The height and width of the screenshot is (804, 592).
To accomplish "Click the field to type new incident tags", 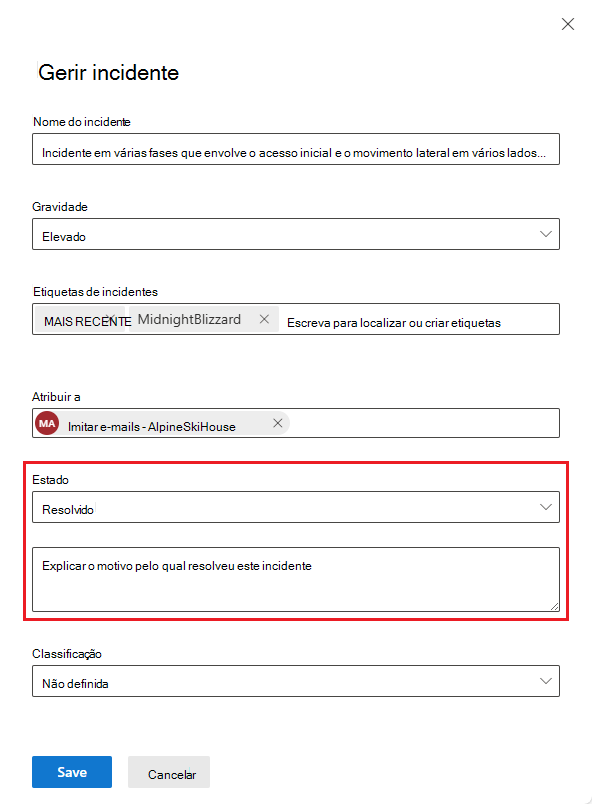I will pos(420,318).
